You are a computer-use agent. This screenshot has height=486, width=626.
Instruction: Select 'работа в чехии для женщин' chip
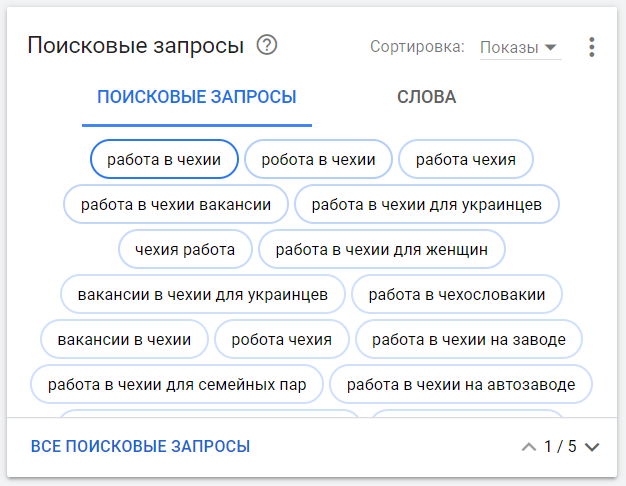click(x=382, y=250)
